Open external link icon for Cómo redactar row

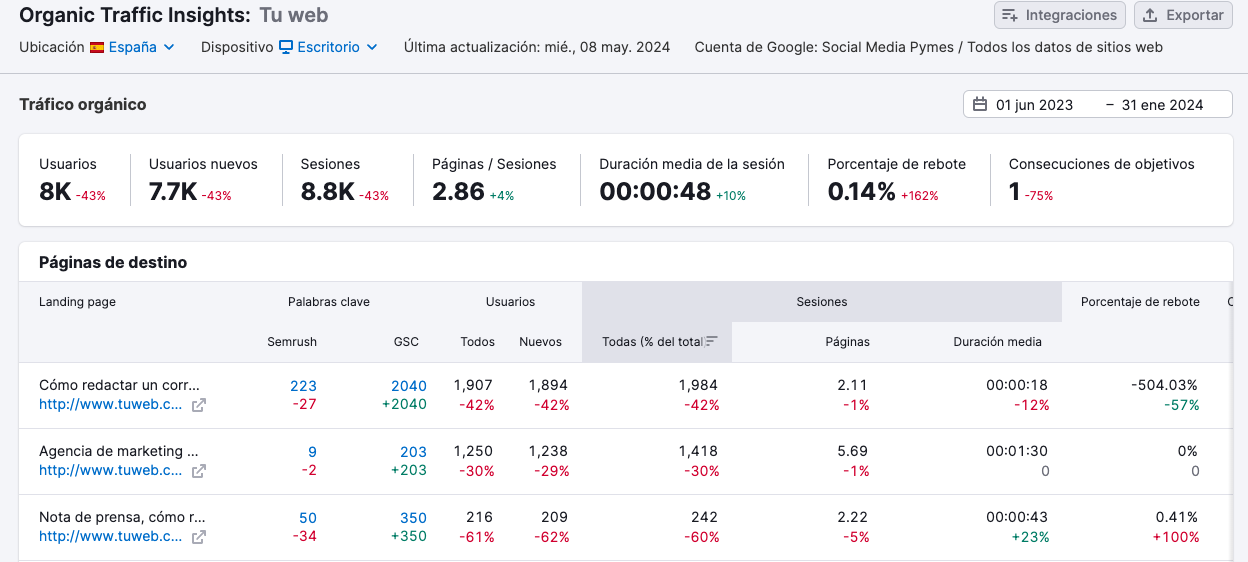[199, 405]
